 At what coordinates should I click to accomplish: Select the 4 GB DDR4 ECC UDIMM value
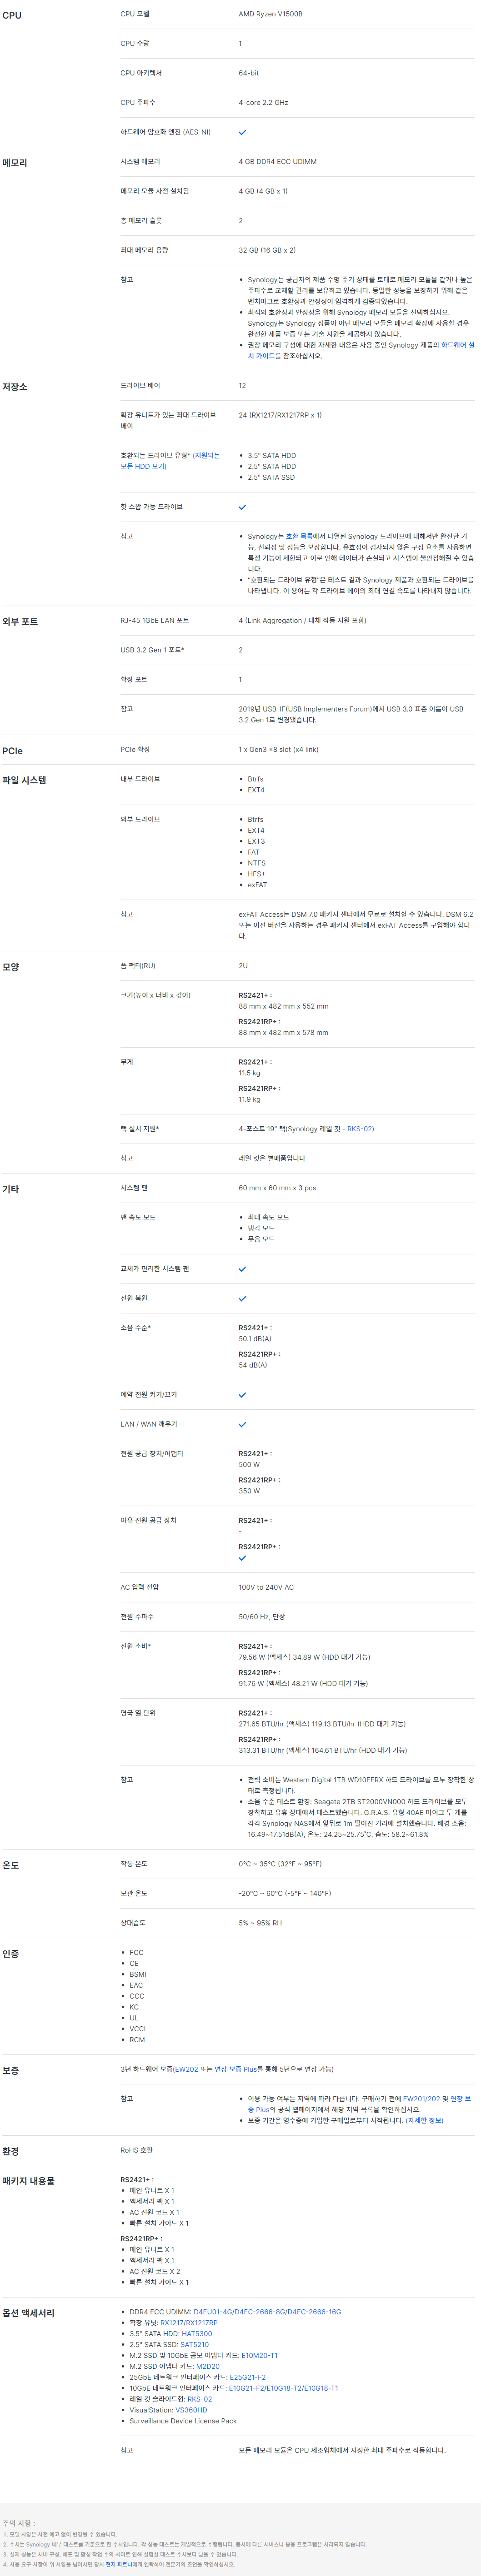277,161
